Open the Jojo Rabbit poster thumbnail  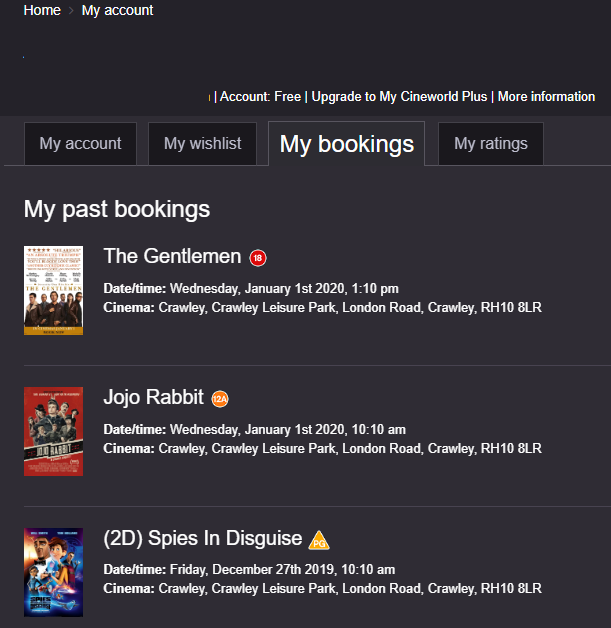[53, 431]
